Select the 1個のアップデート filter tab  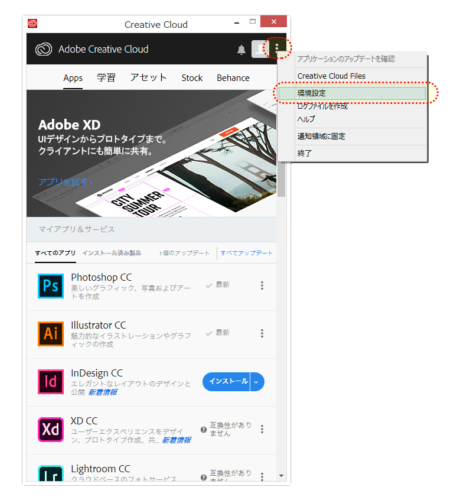pyautogui.click(x=184, y=253)
